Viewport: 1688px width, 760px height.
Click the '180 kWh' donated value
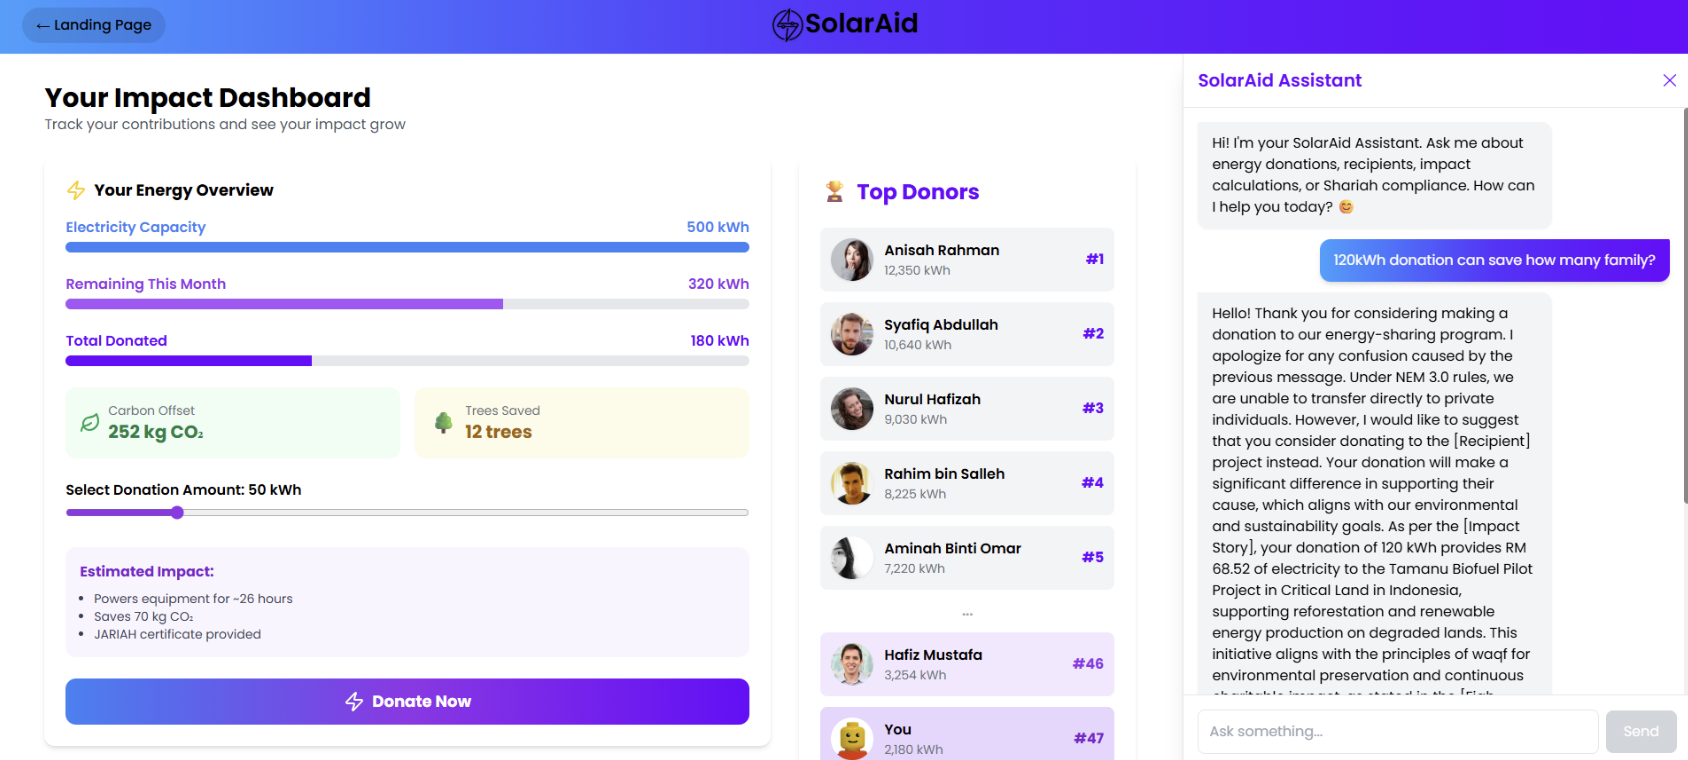coord(719,341)
